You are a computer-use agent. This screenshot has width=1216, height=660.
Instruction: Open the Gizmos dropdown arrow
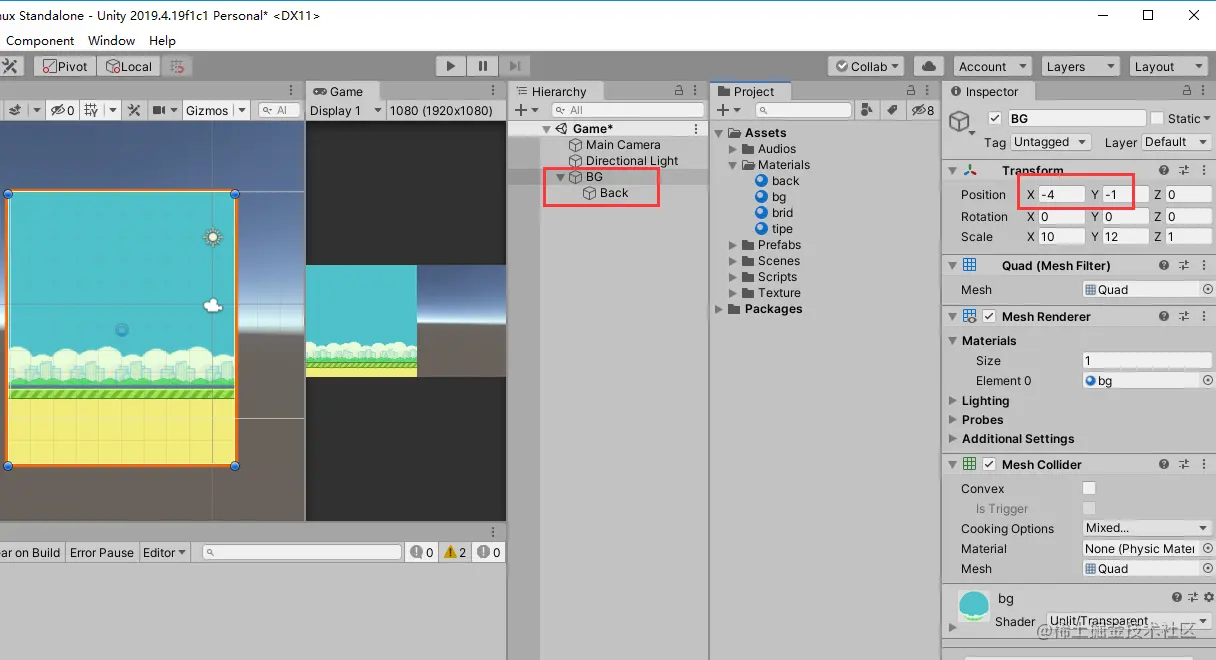[242, 110]
